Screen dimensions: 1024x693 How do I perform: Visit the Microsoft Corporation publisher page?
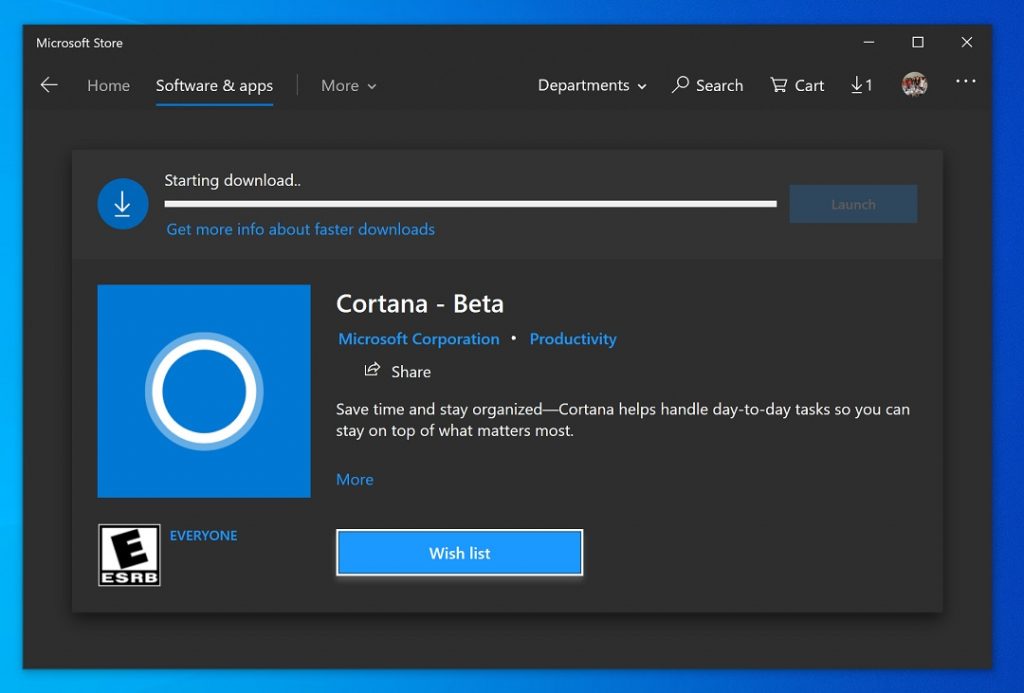click(419, 338)
